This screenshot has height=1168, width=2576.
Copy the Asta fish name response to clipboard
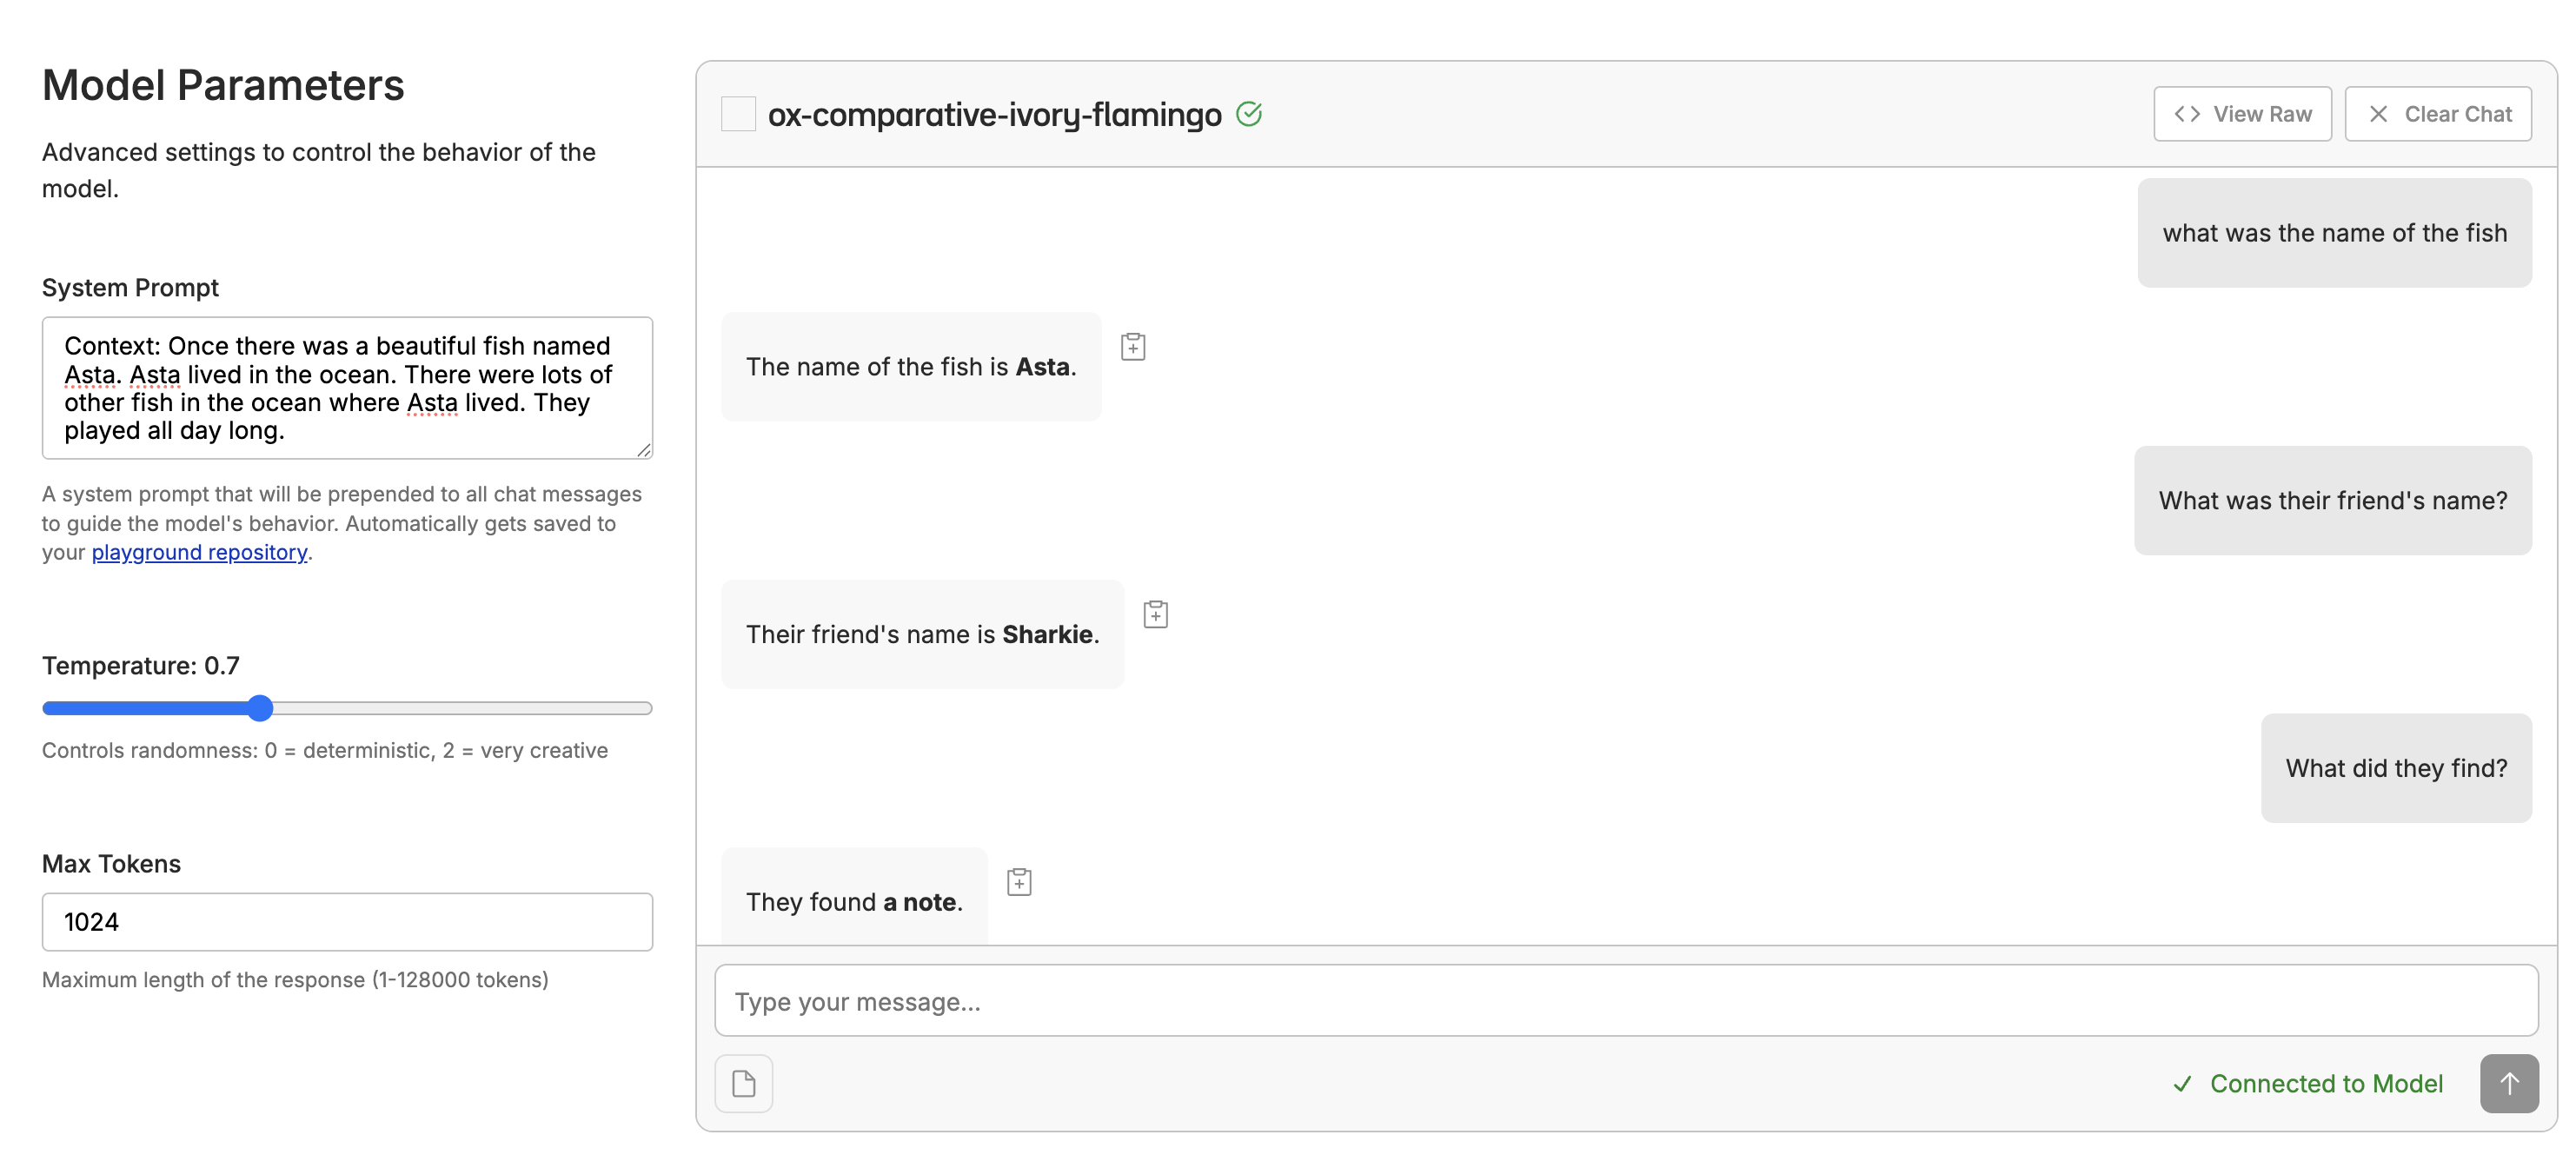coord(1133,346)
